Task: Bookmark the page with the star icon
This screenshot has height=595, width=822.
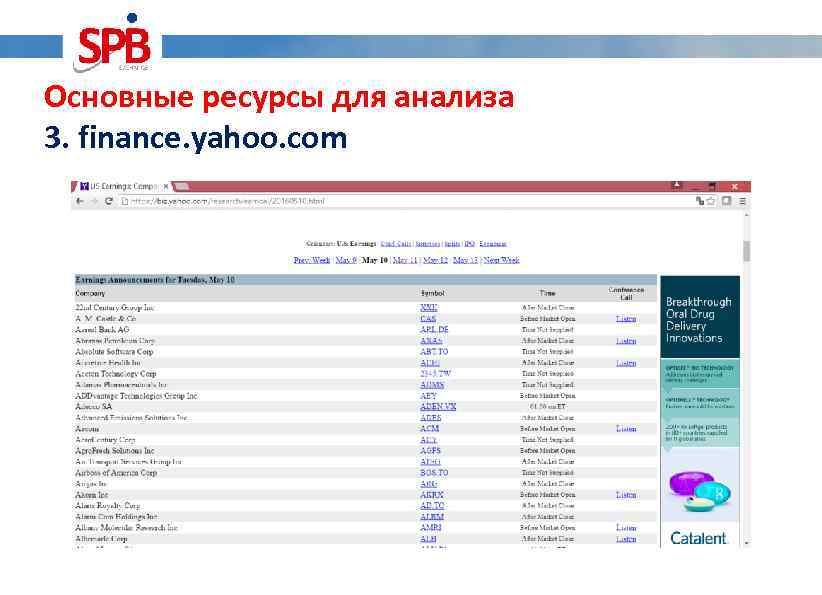Action: 711,201
